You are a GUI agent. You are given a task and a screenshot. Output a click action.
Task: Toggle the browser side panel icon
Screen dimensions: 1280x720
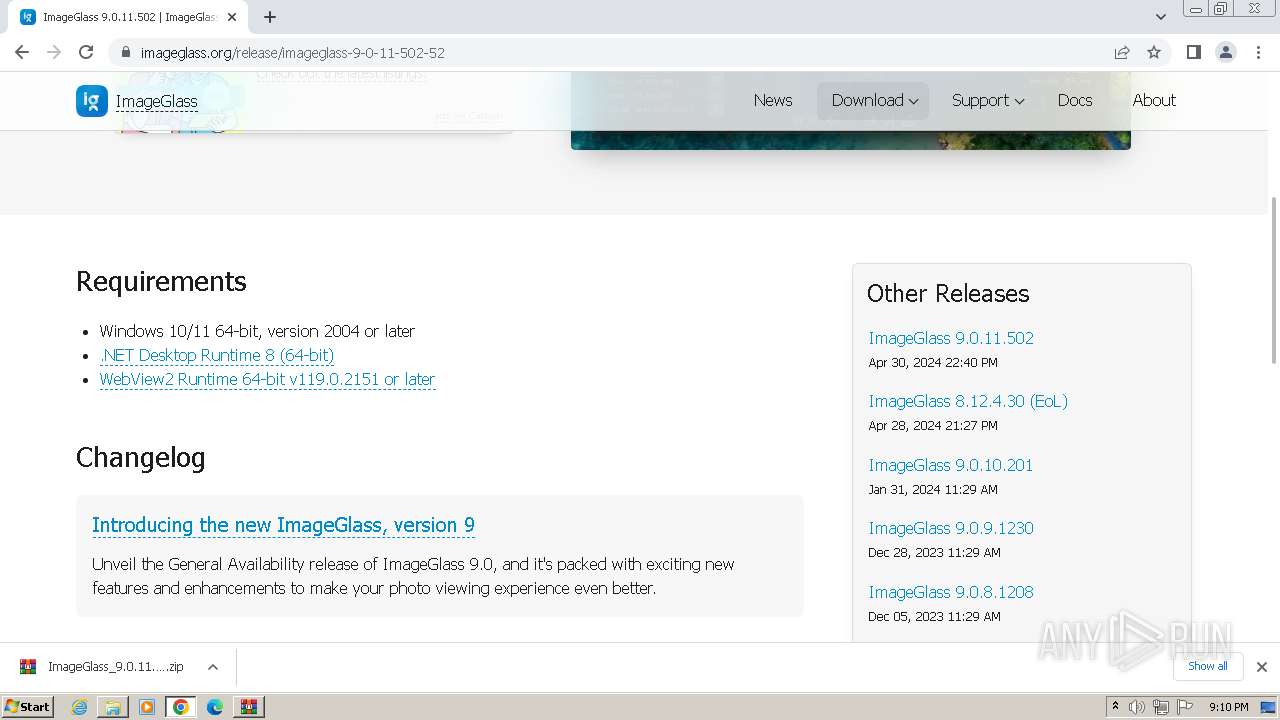[1193, 52]
